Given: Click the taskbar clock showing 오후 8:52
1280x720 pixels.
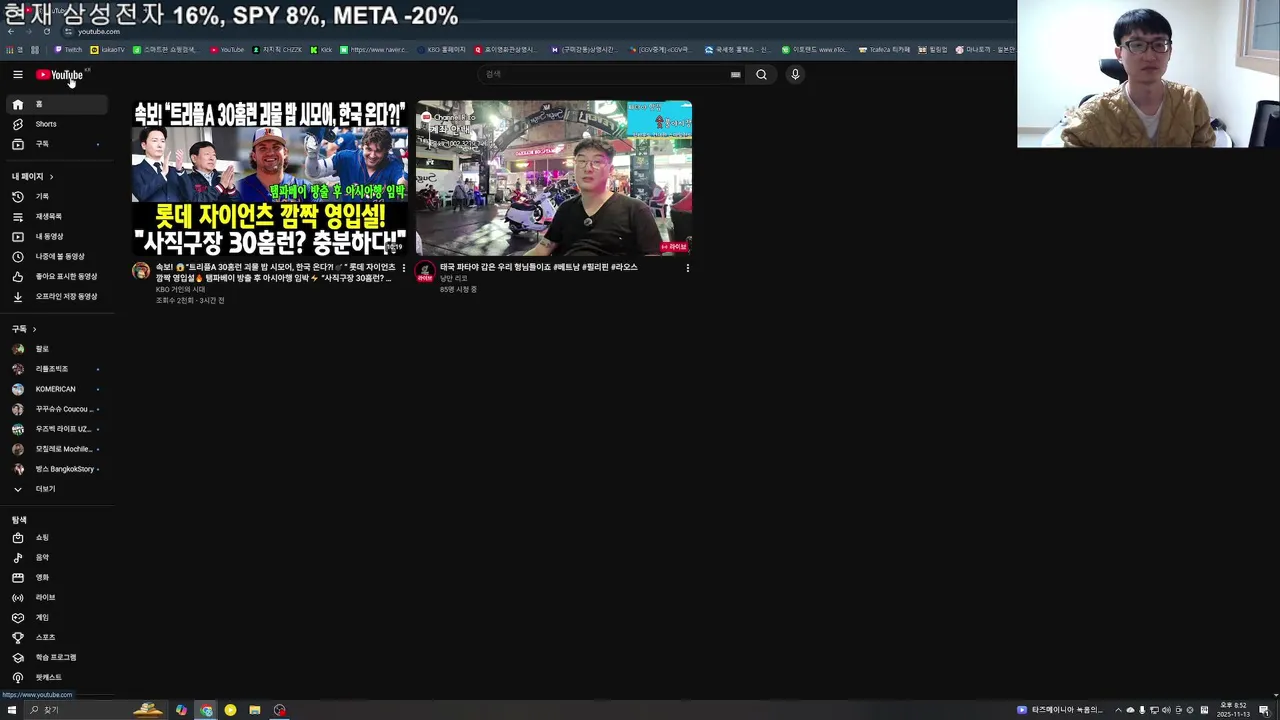Looking at the screenshot, I should coord(1233,710).
